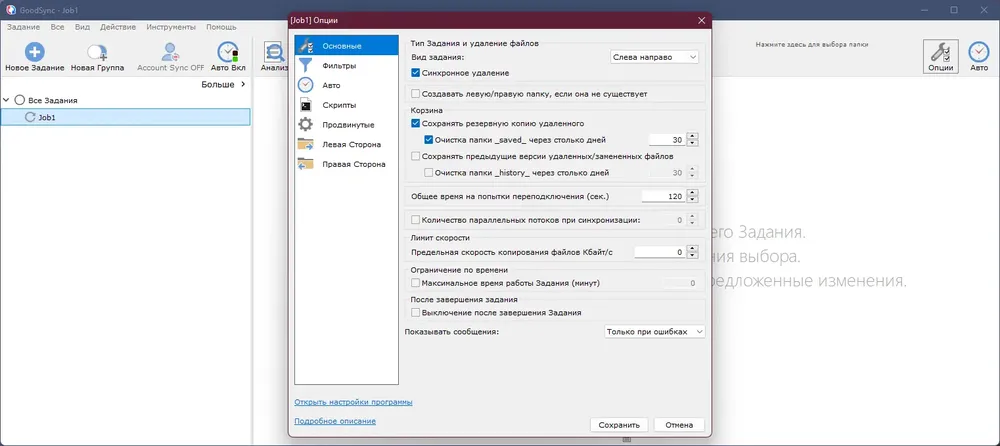Open the Инструменты menu
Viewport: 1000px width, 446px height.
(x=171, y=27)
